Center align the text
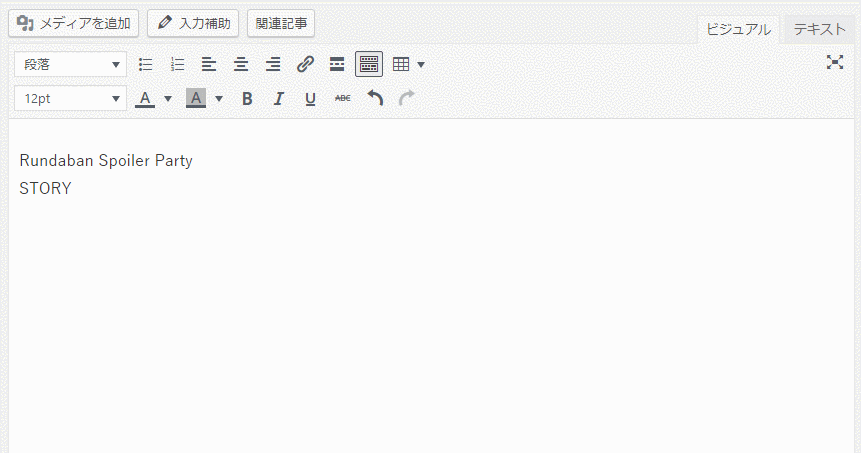The image size is (861, 453). 241,65
